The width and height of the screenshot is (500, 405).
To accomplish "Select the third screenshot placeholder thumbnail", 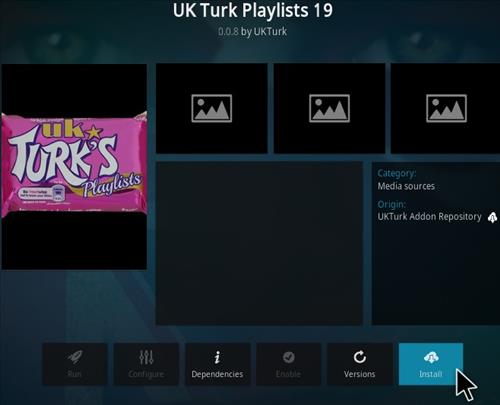I will [x=446, y=108].
